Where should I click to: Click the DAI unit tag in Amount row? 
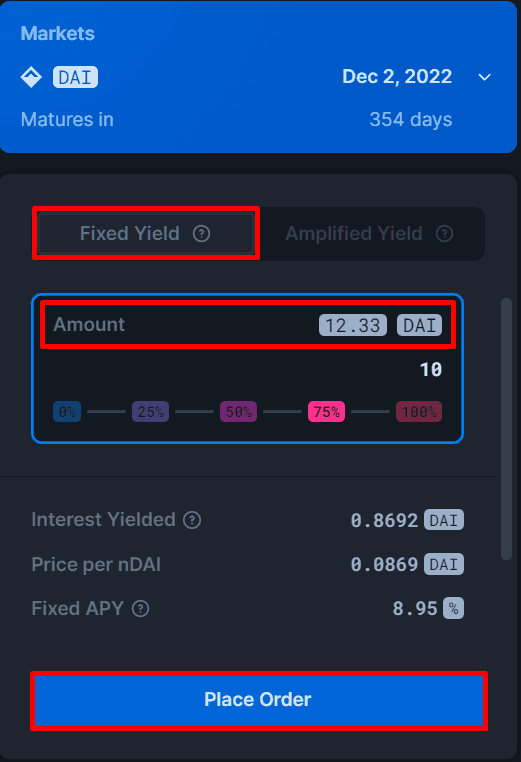[x=419, y=325]
